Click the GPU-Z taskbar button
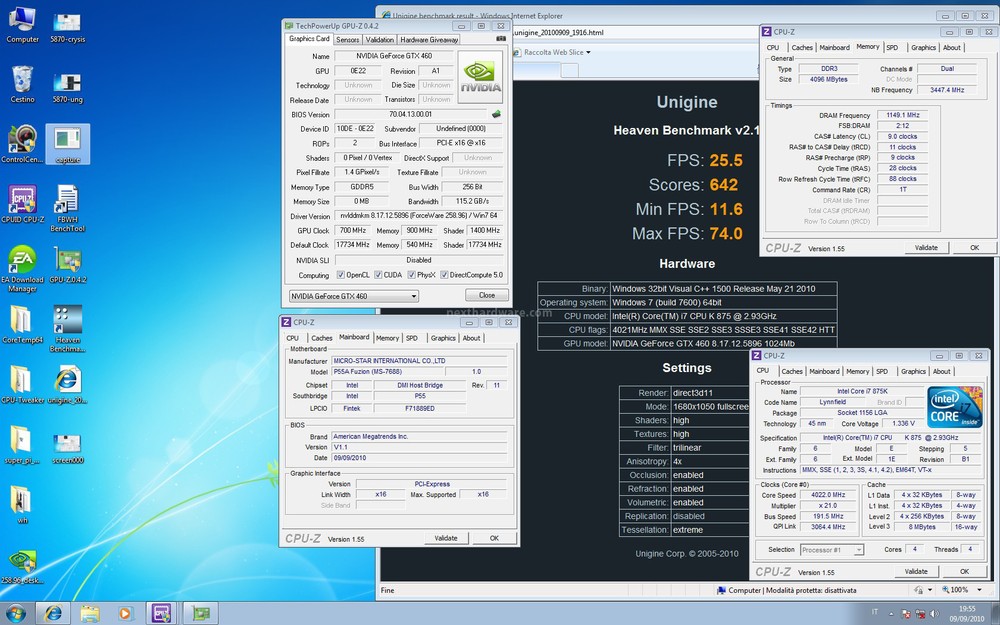The height and width of the screenshot is (625, 1000). (201, 614)
